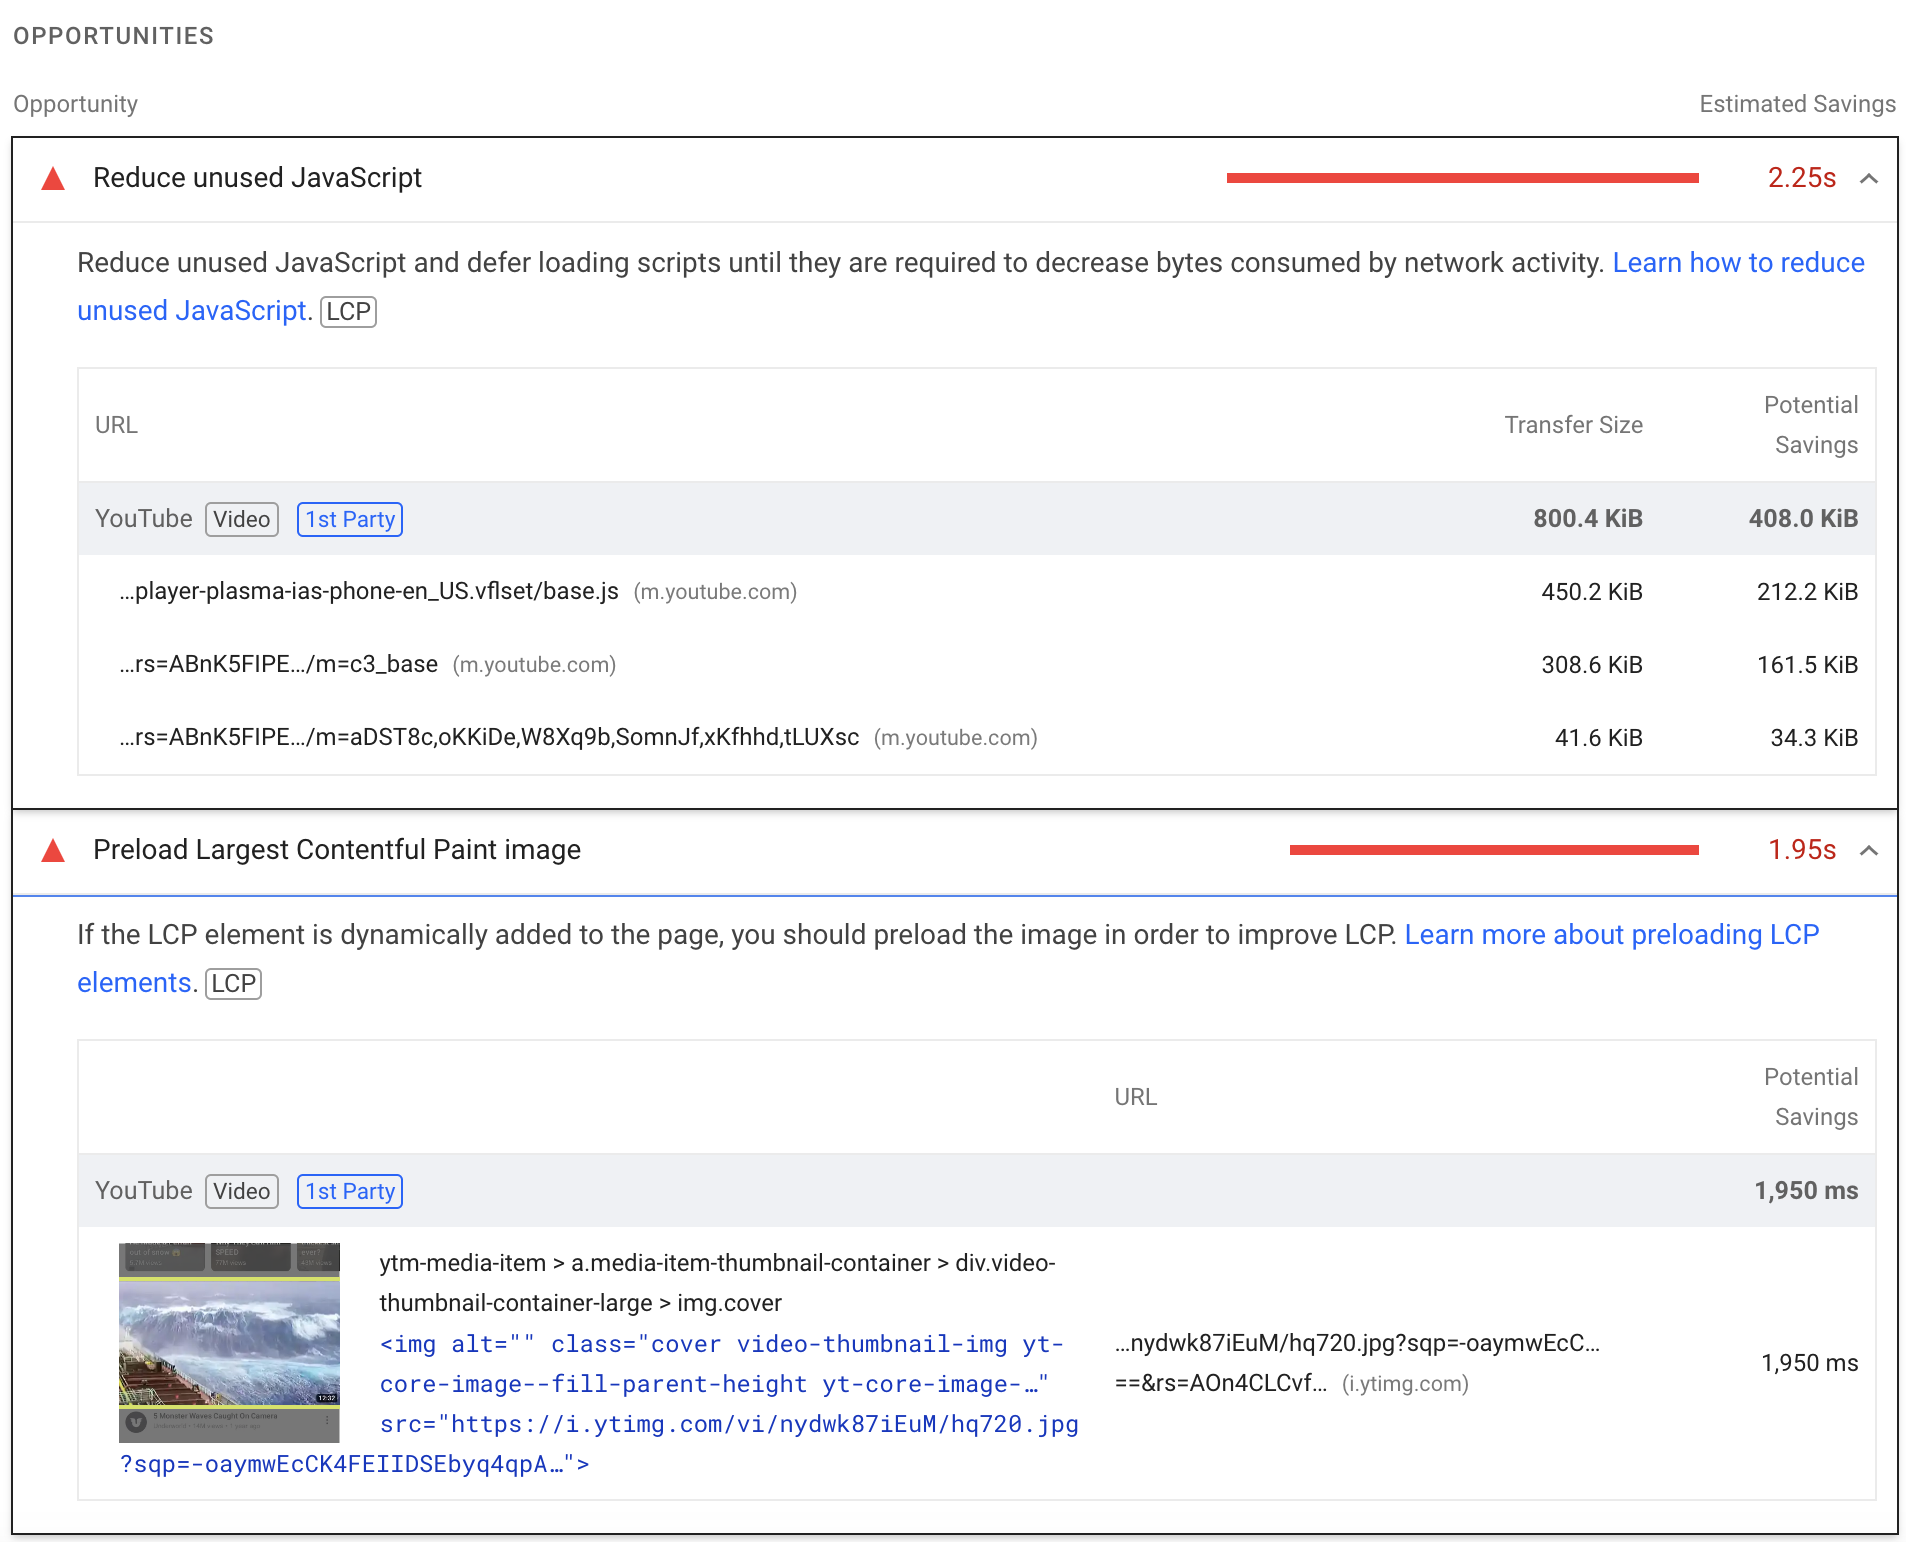This screenshot has width=1906, height=1542.
Task: Click the monster waves video thumbnail
Action: [228, 1340]
